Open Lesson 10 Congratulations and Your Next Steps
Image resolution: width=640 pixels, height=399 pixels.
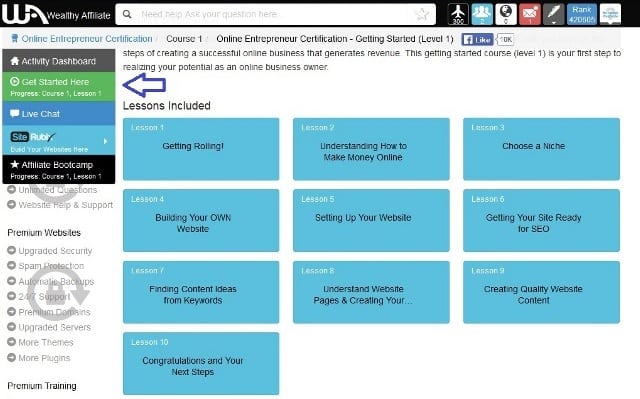click(x=201, y=364)
